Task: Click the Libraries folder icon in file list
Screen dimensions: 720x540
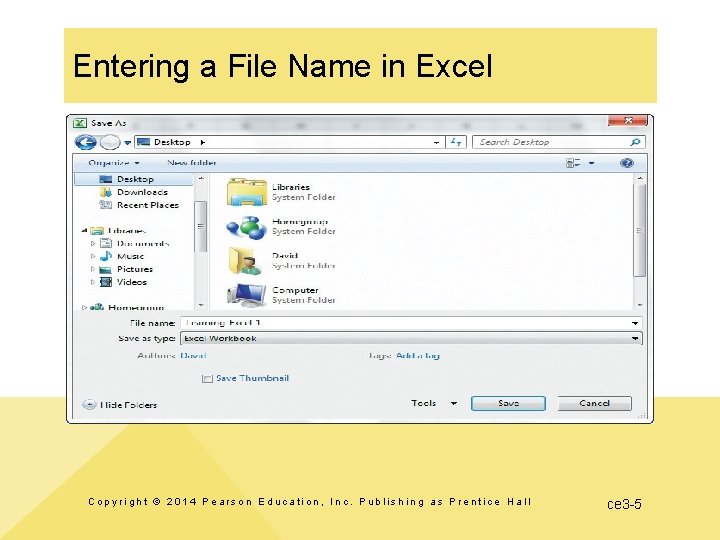Action: (247, 192)
